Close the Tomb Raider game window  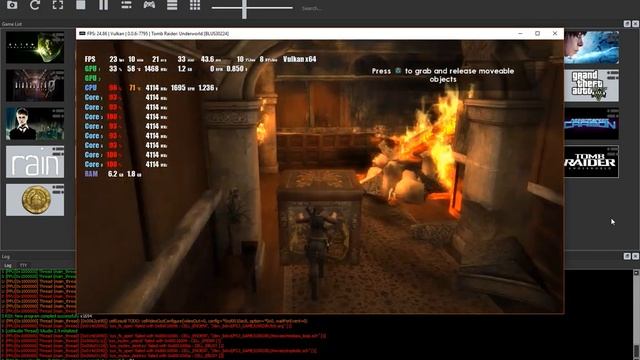(x=555, y=33)
